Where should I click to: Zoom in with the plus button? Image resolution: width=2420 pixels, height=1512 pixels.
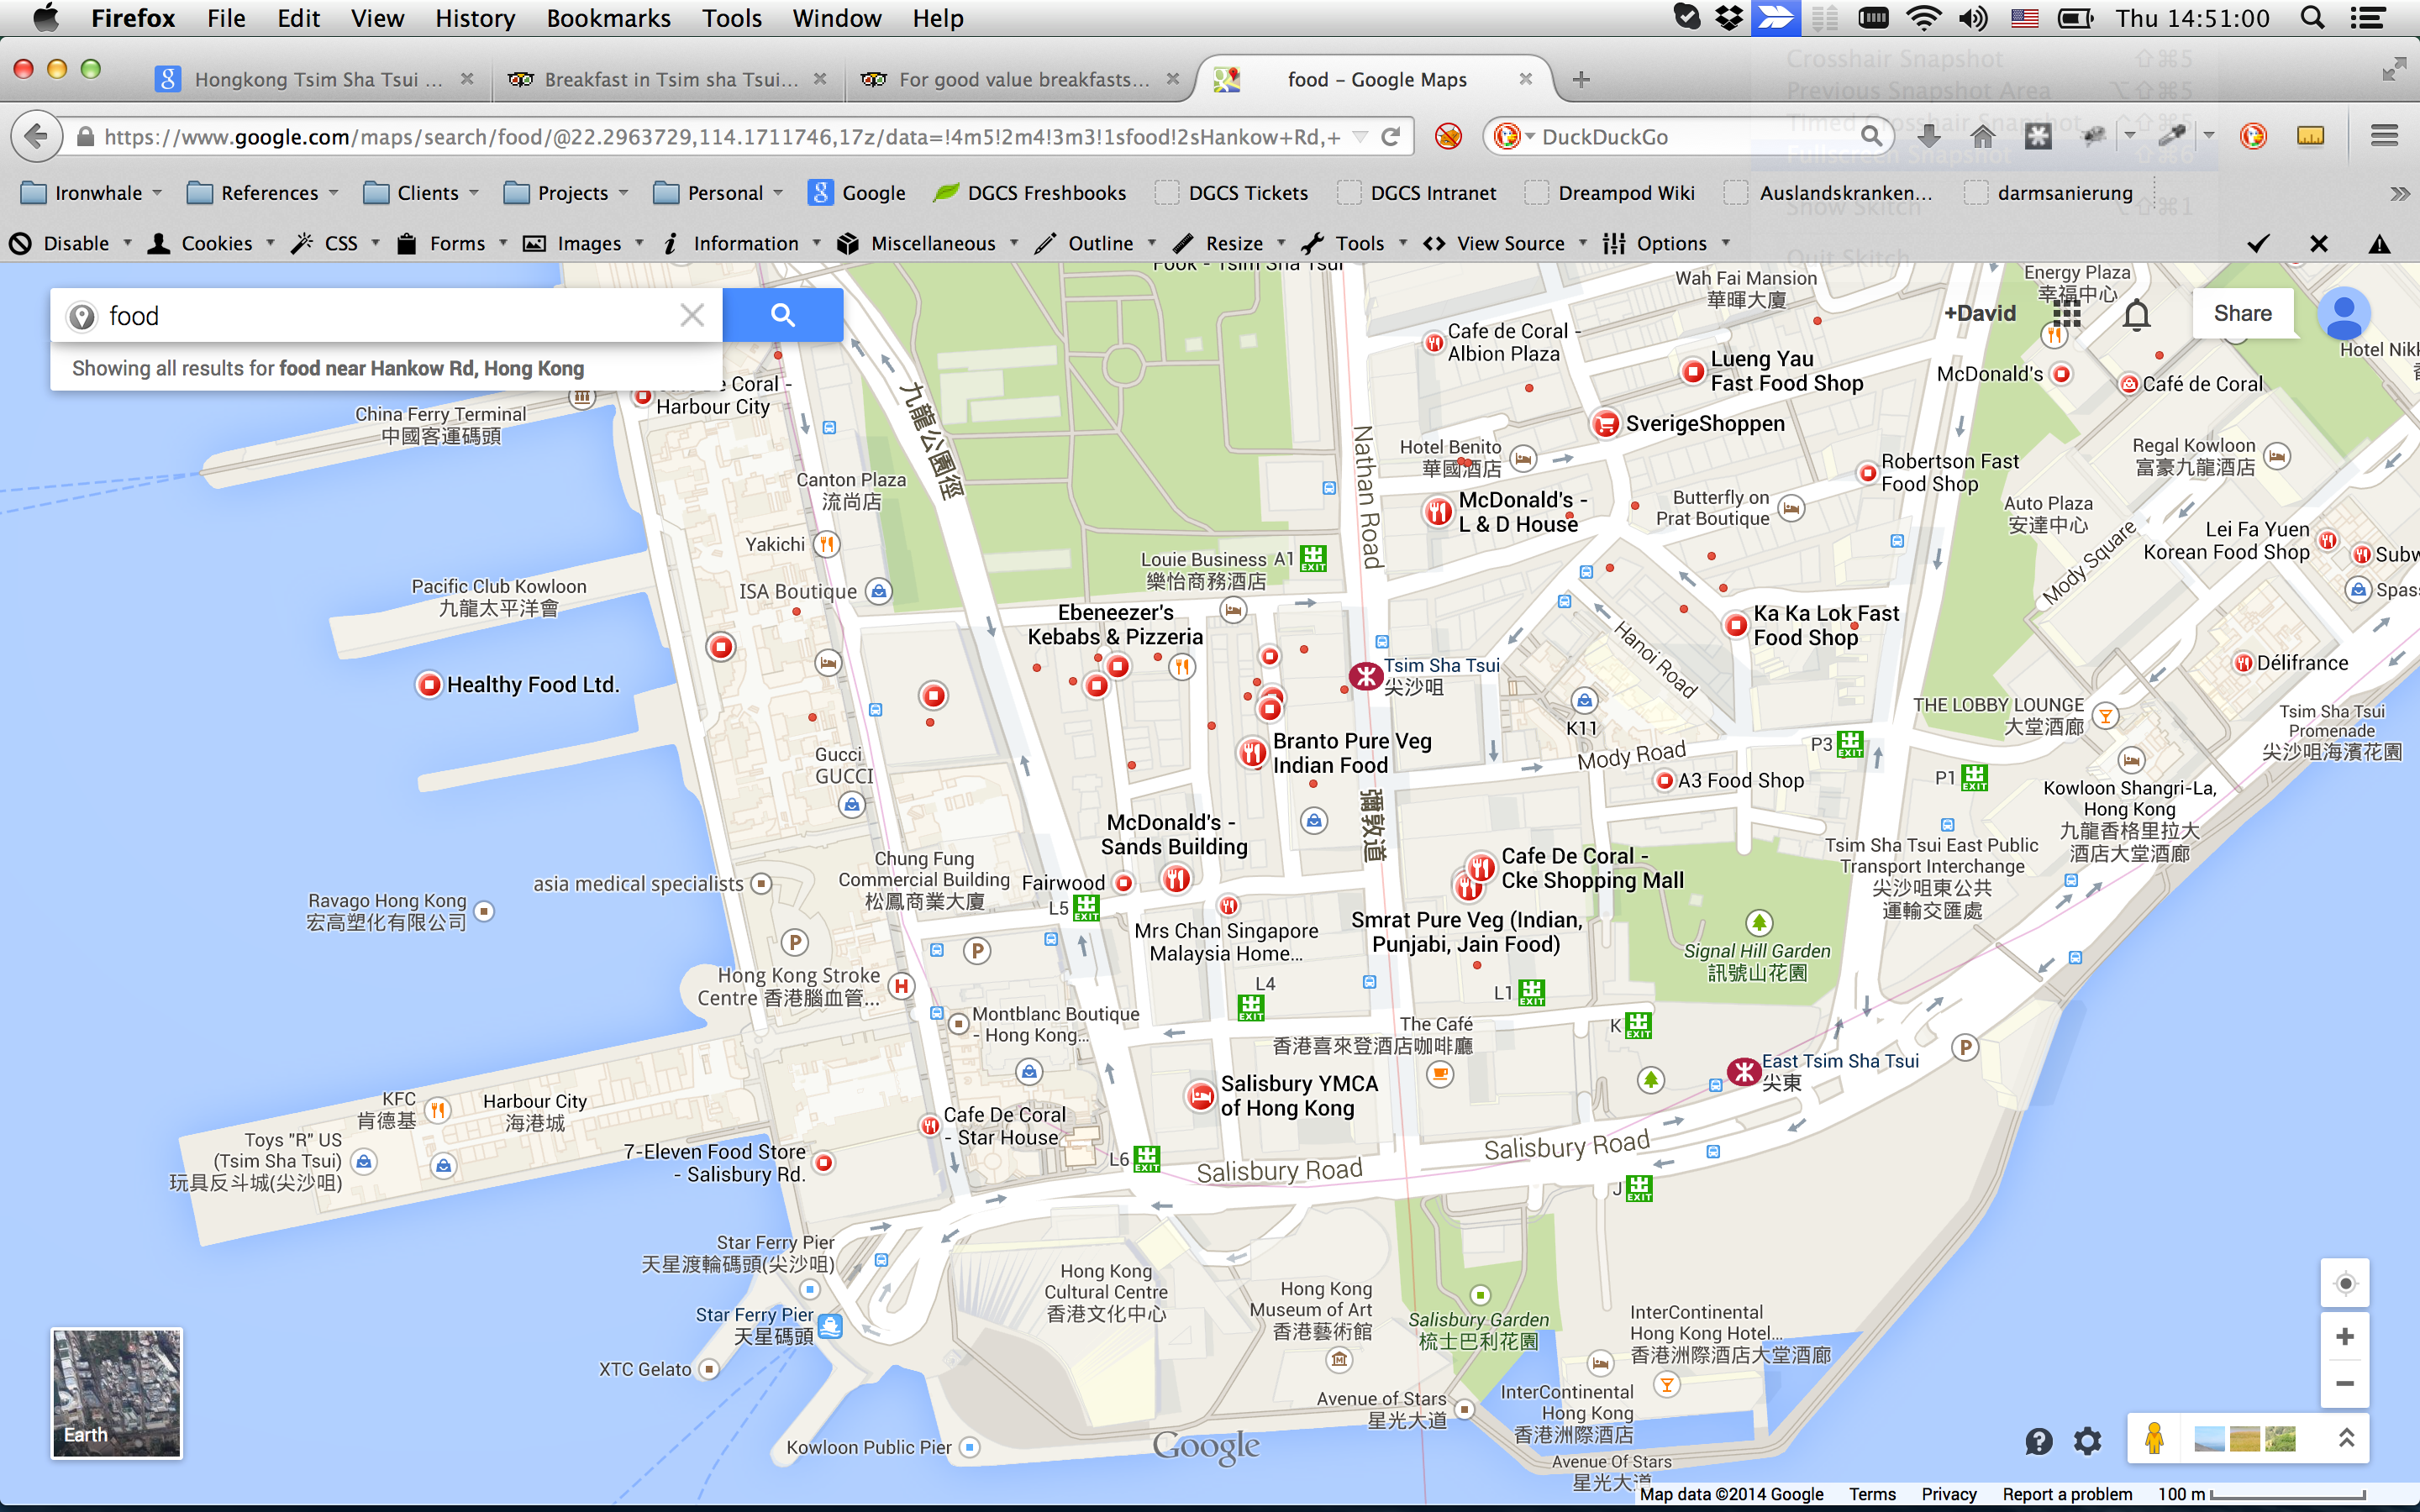(2345, 1336)
